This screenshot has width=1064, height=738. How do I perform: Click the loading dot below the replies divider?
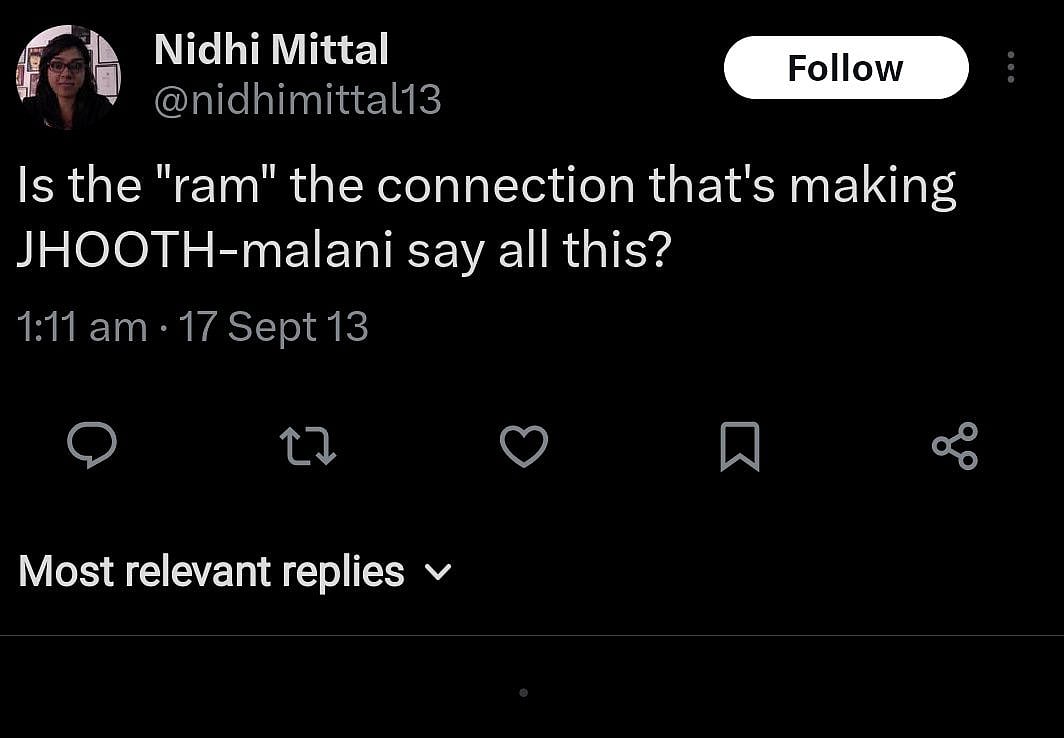click(523, 692)
